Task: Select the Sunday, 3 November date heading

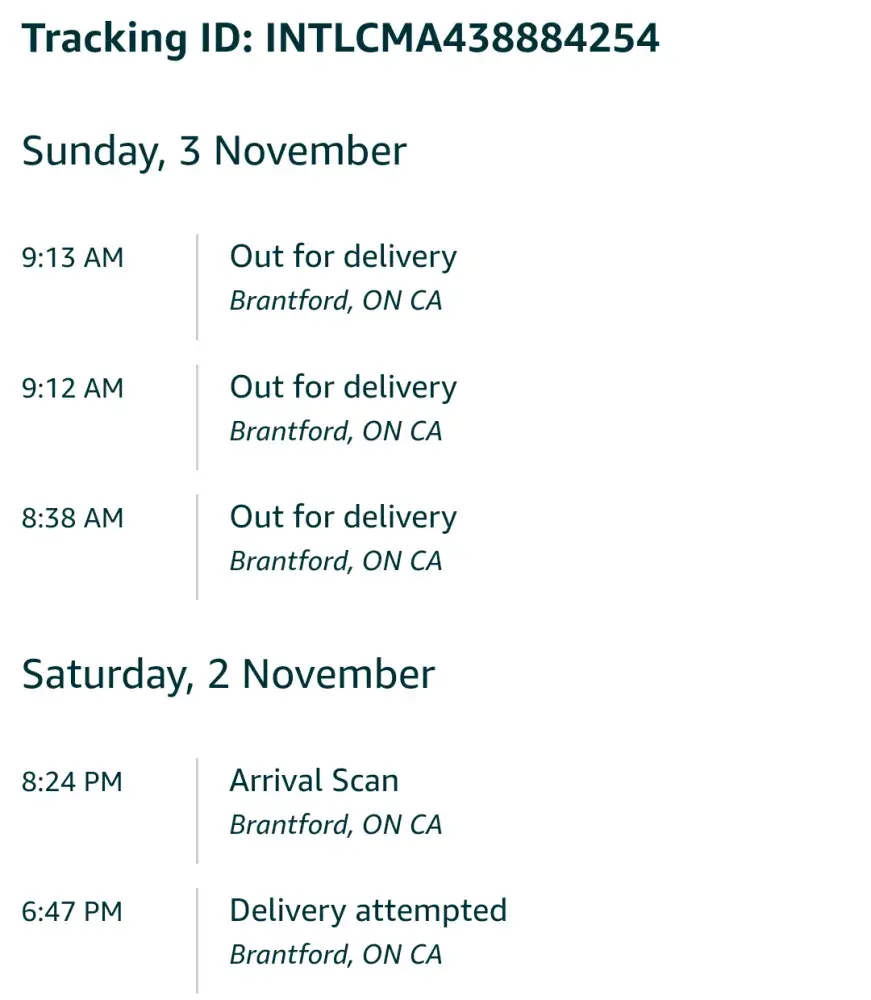Action: (x=214, y=151)
